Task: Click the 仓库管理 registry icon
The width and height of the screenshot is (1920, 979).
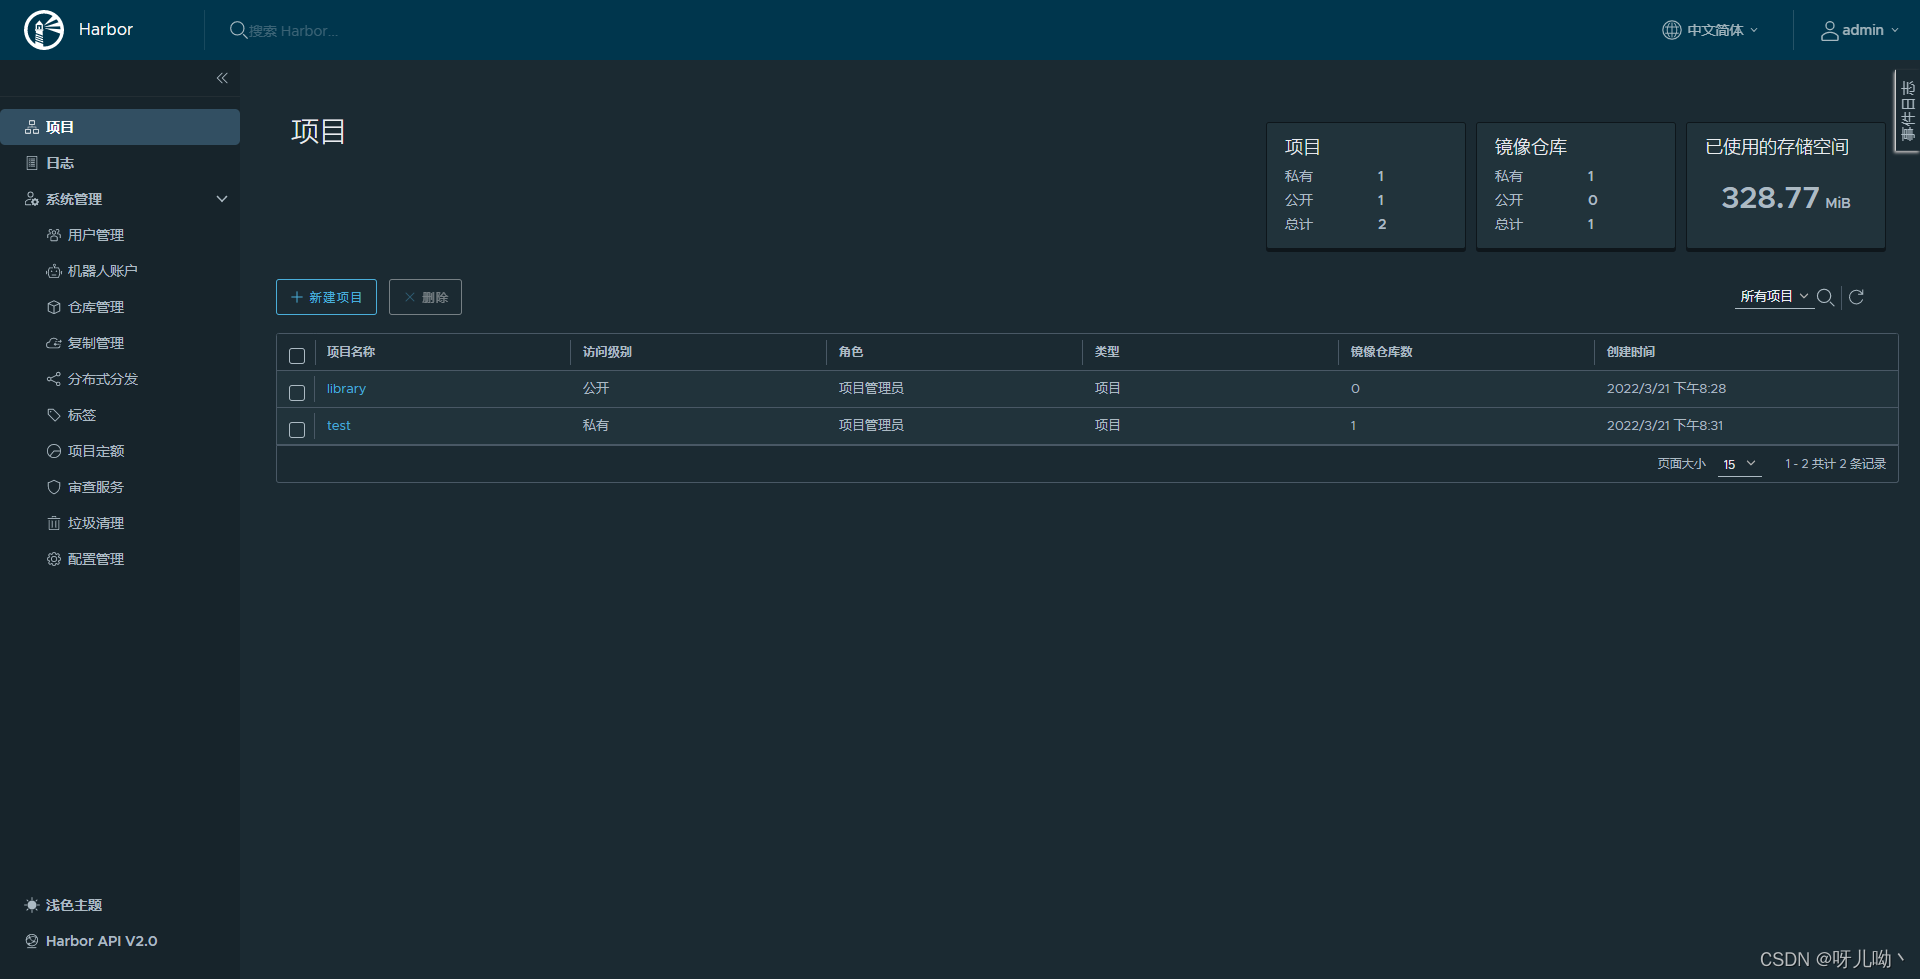Action: pyautogui.click(x=54, y=307)
